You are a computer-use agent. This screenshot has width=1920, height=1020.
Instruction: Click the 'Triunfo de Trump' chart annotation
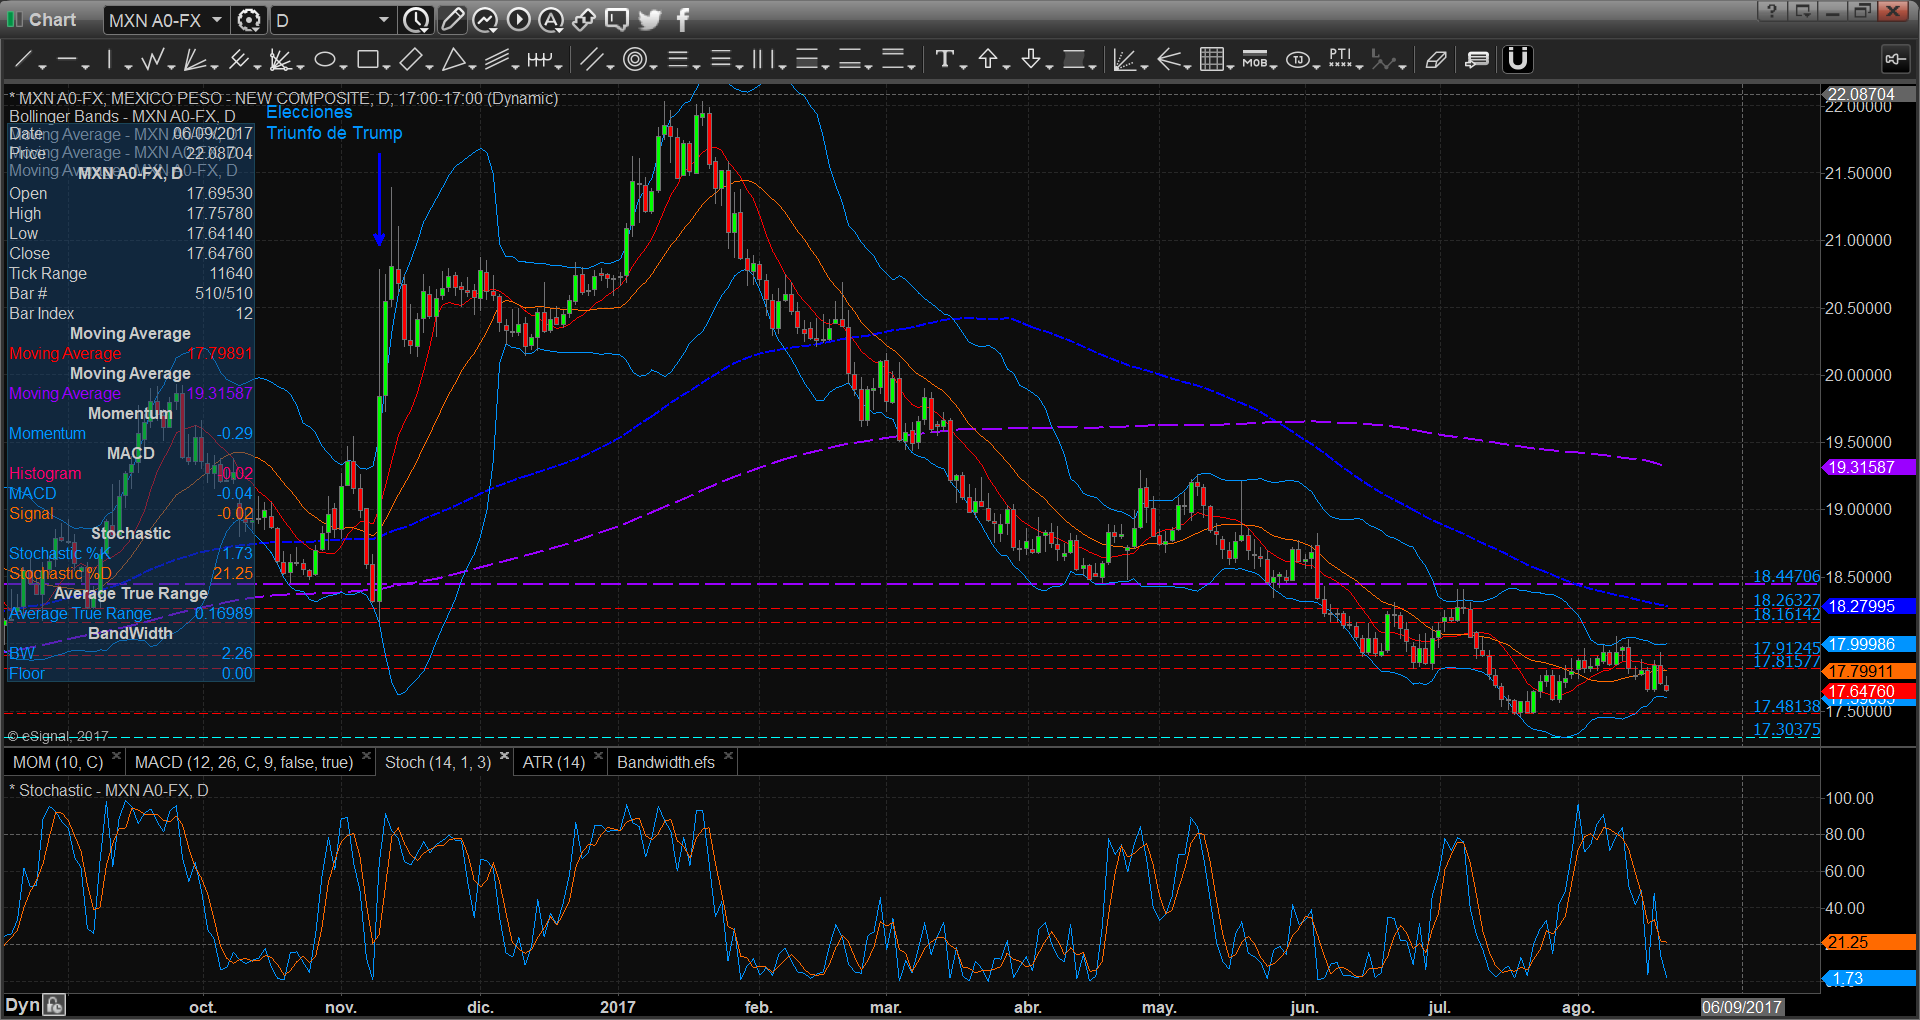334,133
